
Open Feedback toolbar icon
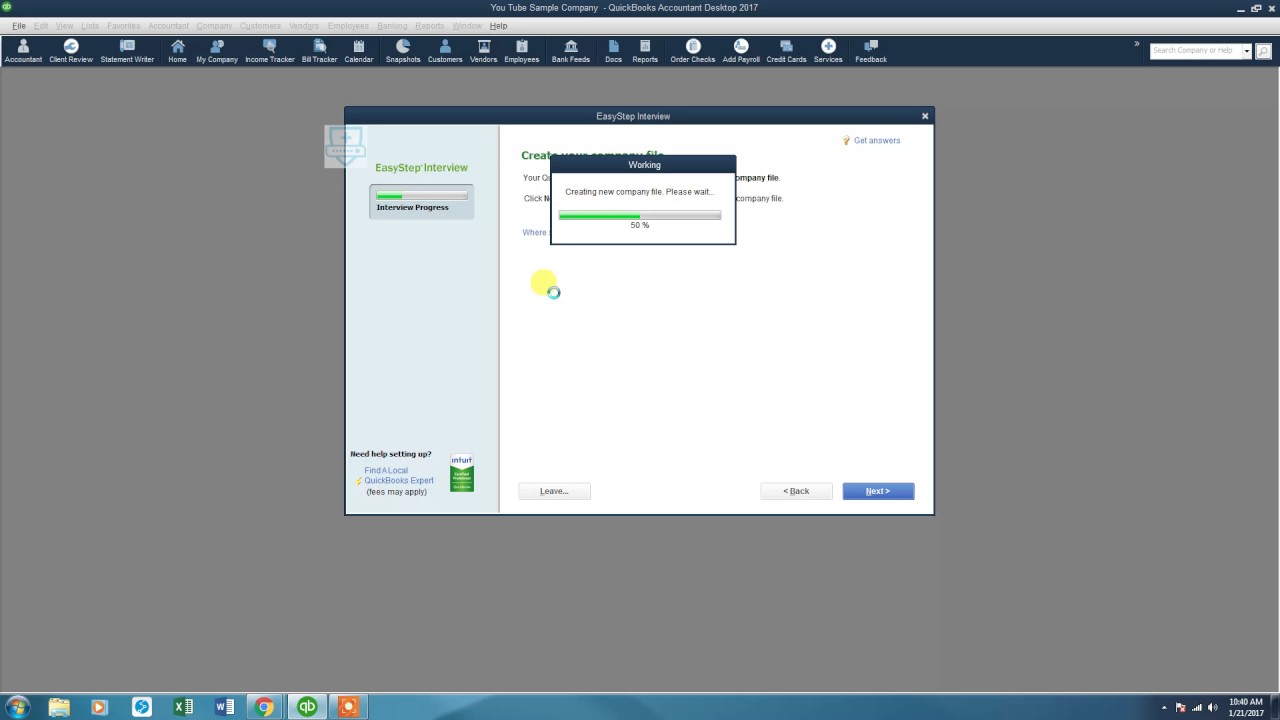tap(871, 51)
